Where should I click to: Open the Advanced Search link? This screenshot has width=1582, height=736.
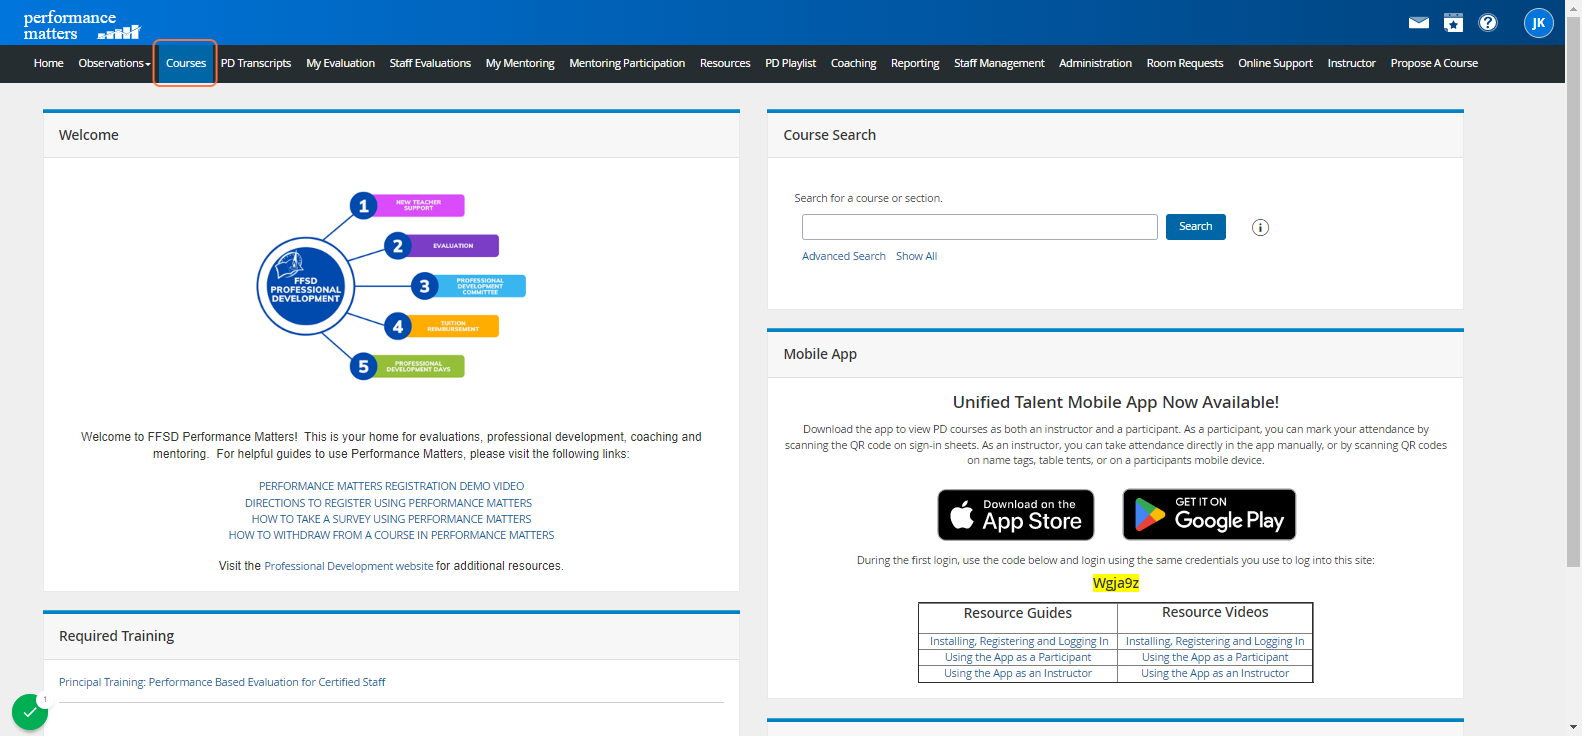pos(843,256)
